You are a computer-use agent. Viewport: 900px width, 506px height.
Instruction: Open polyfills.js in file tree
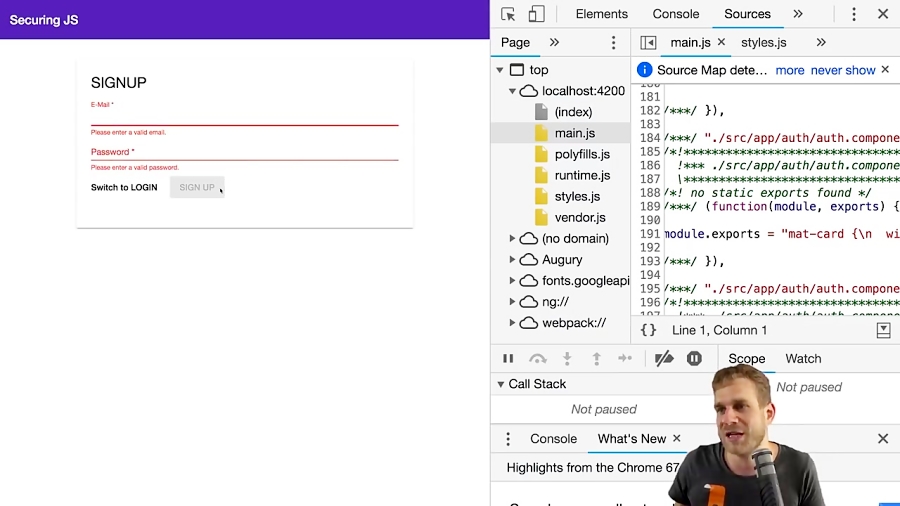coord(582,154)
